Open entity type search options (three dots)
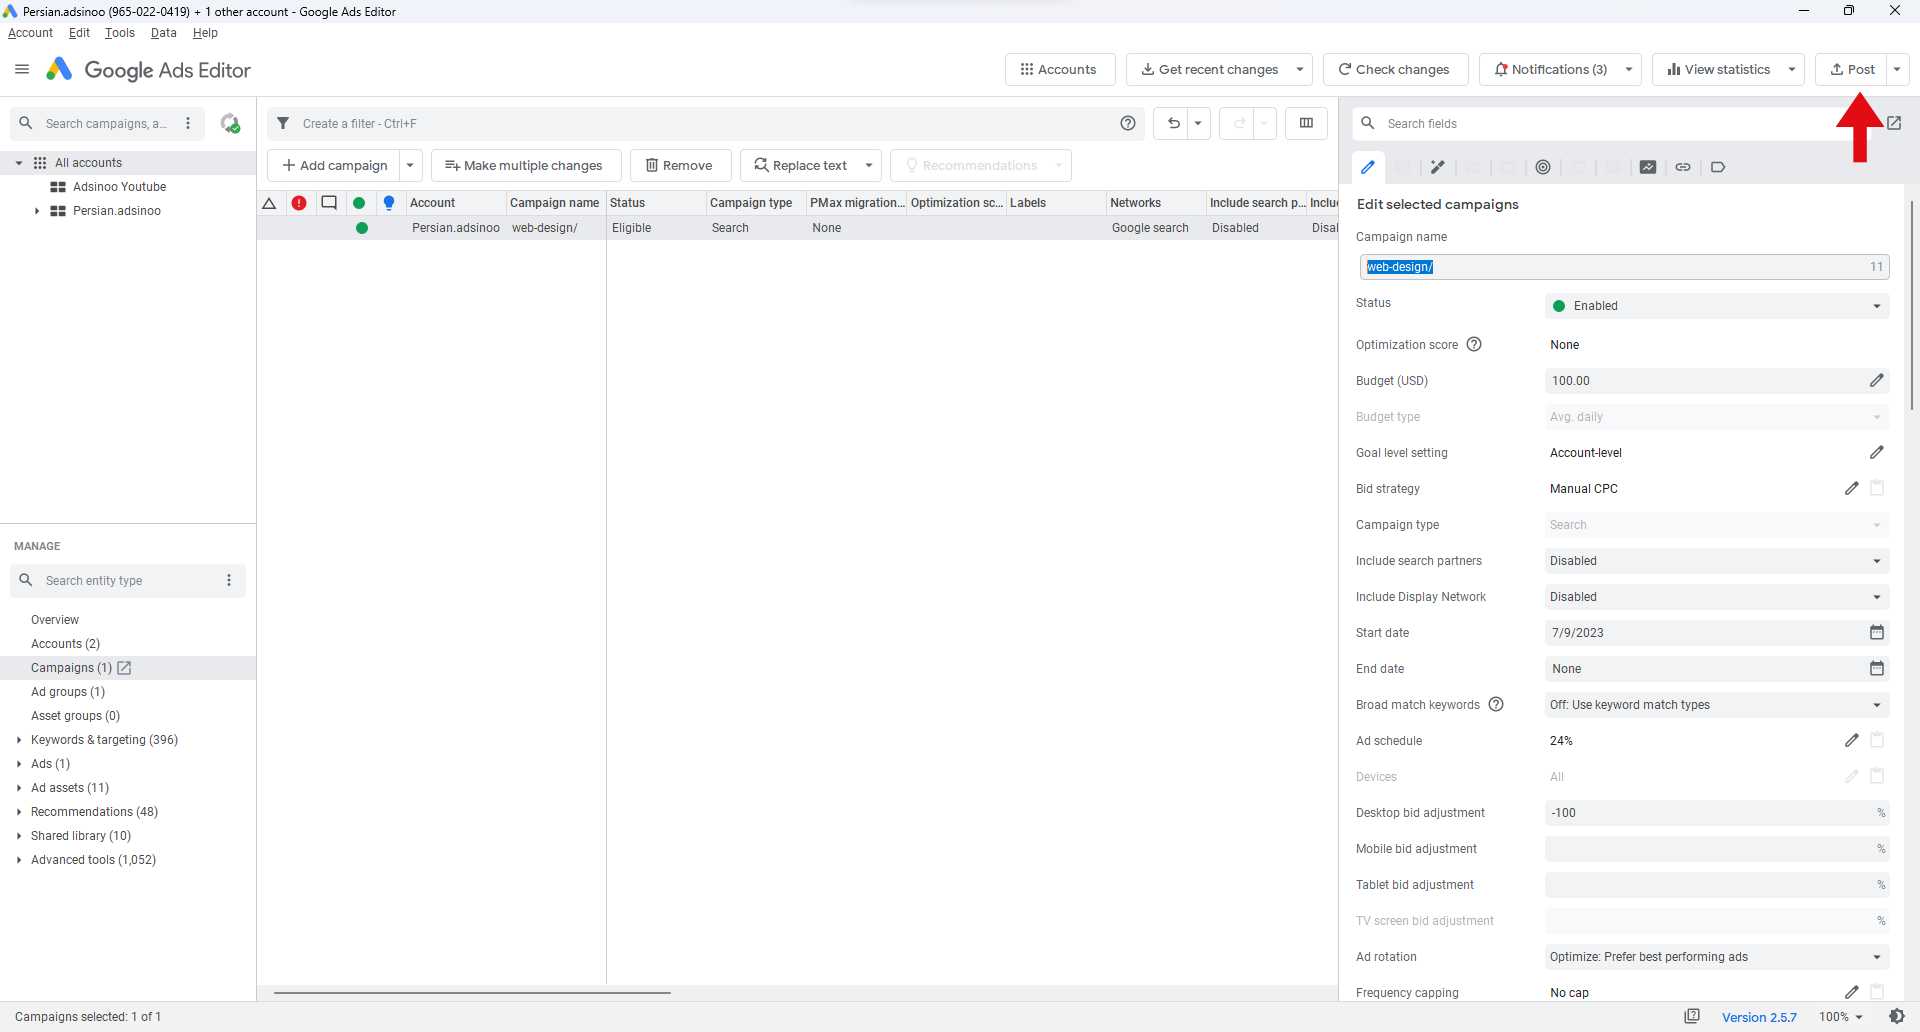This screenshot has height=1032, width=1920. click(x=229, y=580)
